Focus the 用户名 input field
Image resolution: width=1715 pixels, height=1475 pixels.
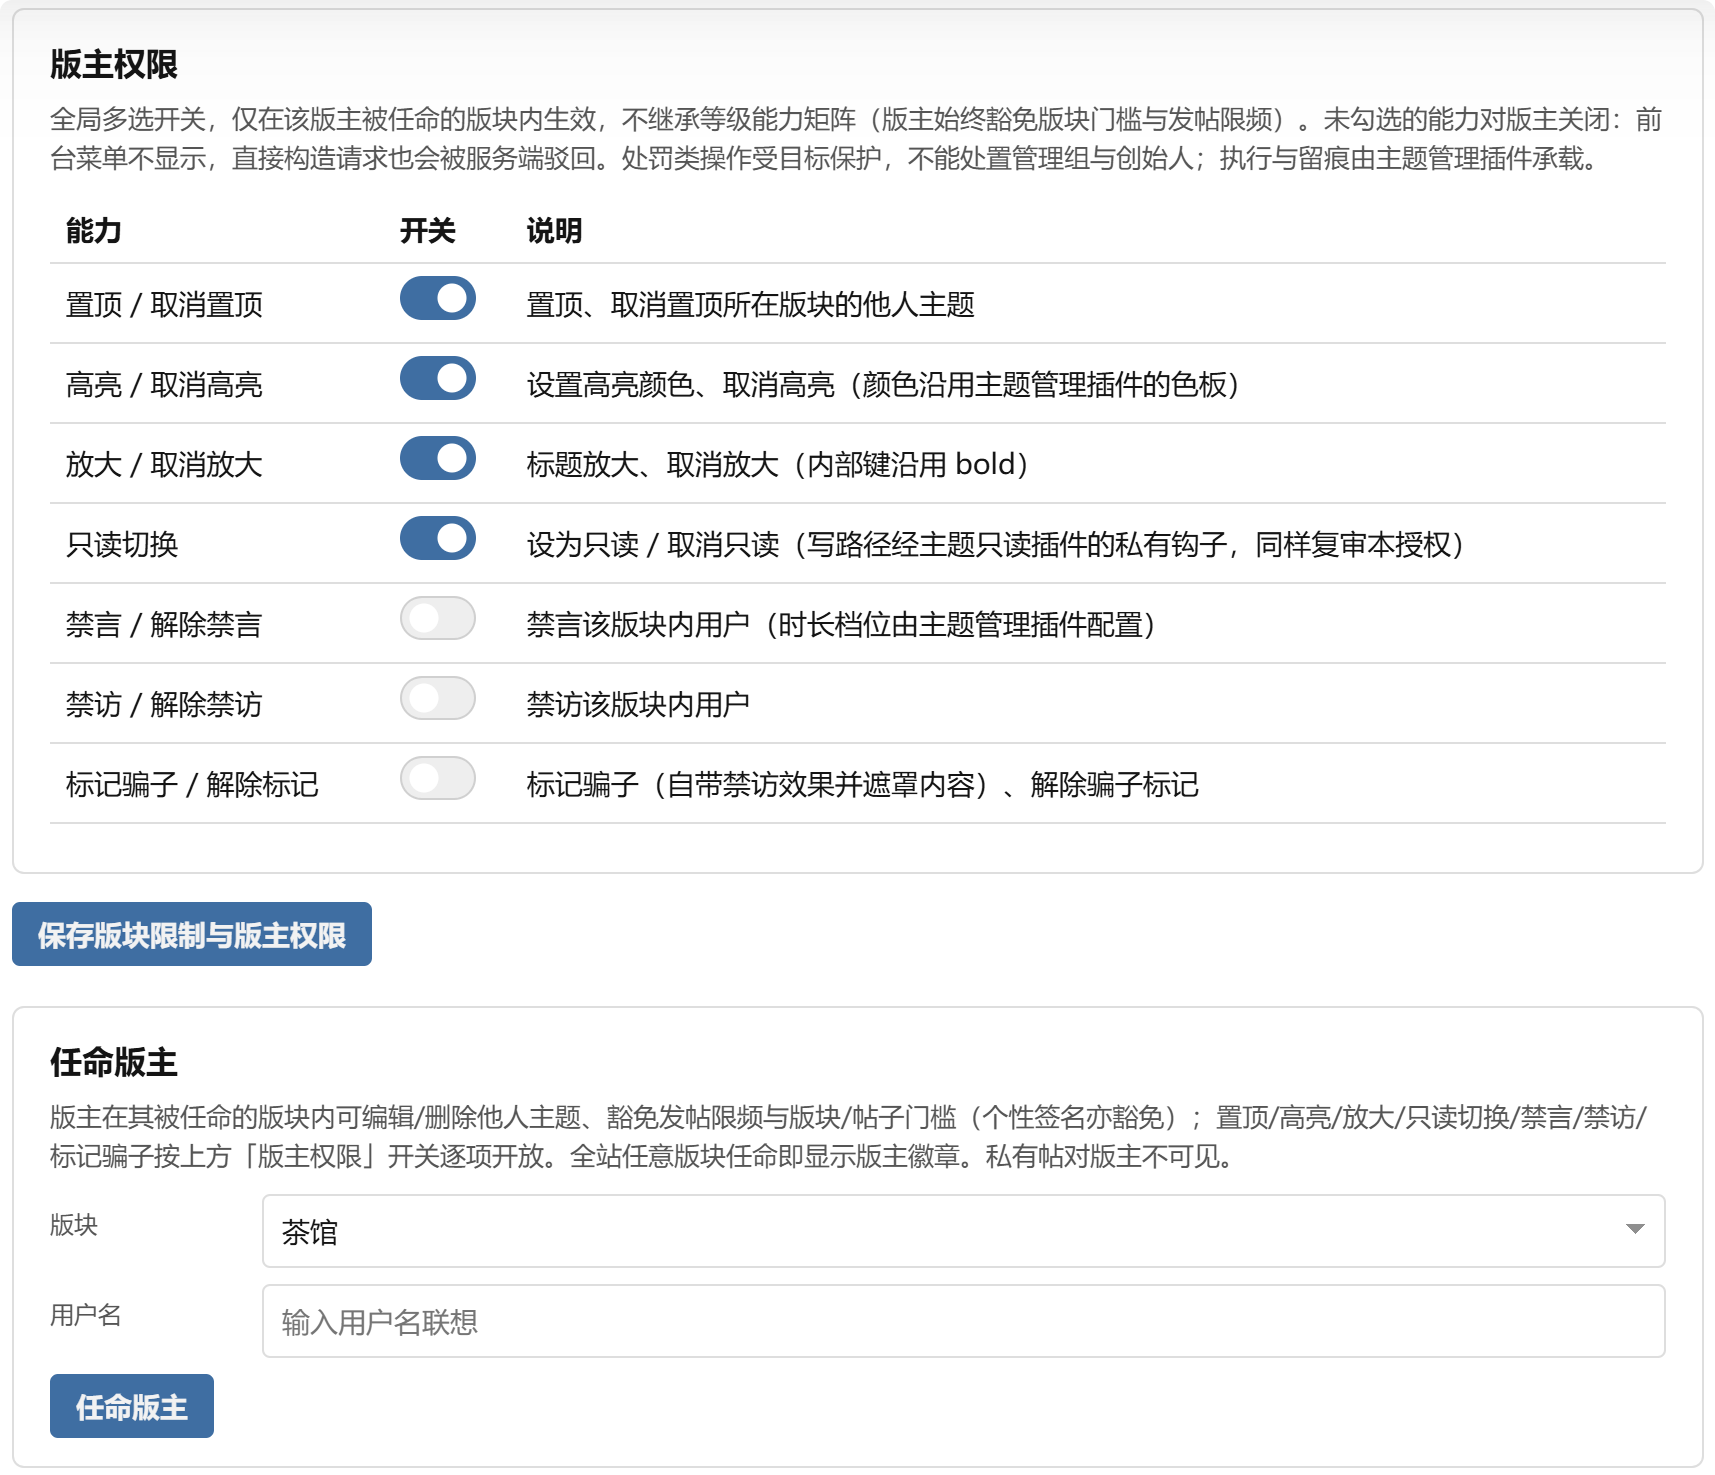pos(963,1321)
